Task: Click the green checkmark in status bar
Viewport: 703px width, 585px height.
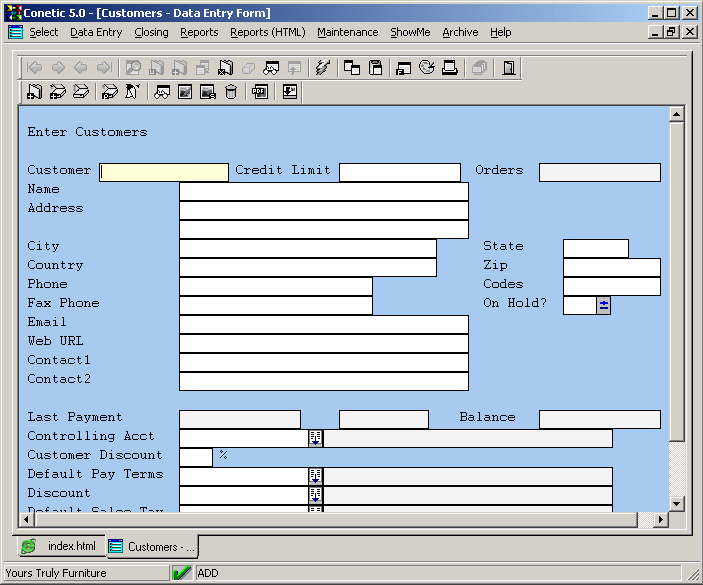Action: 182,573
